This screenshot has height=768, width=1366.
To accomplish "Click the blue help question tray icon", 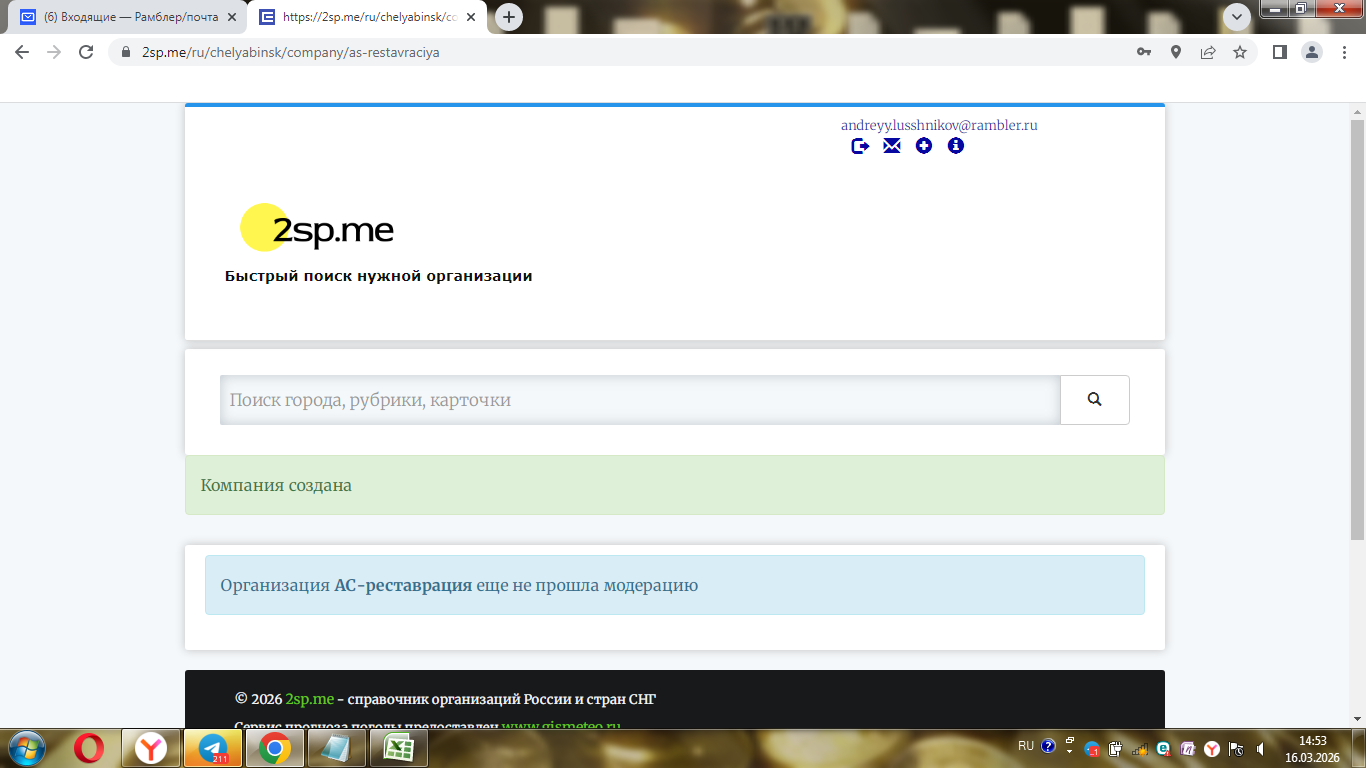I will 1048,746.
